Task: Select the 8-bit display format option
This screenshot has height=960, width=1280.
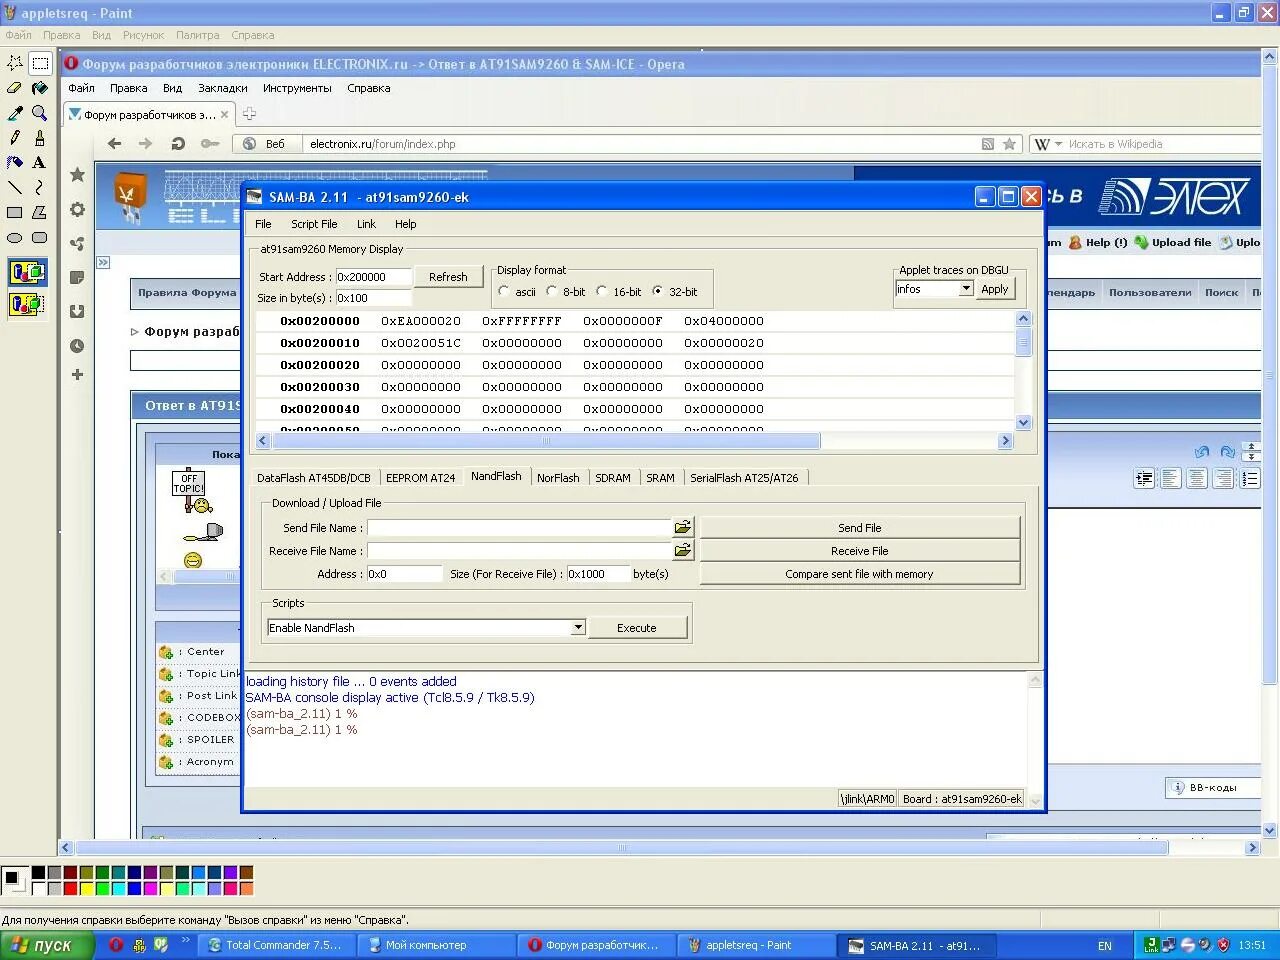Action: (552, 291)
